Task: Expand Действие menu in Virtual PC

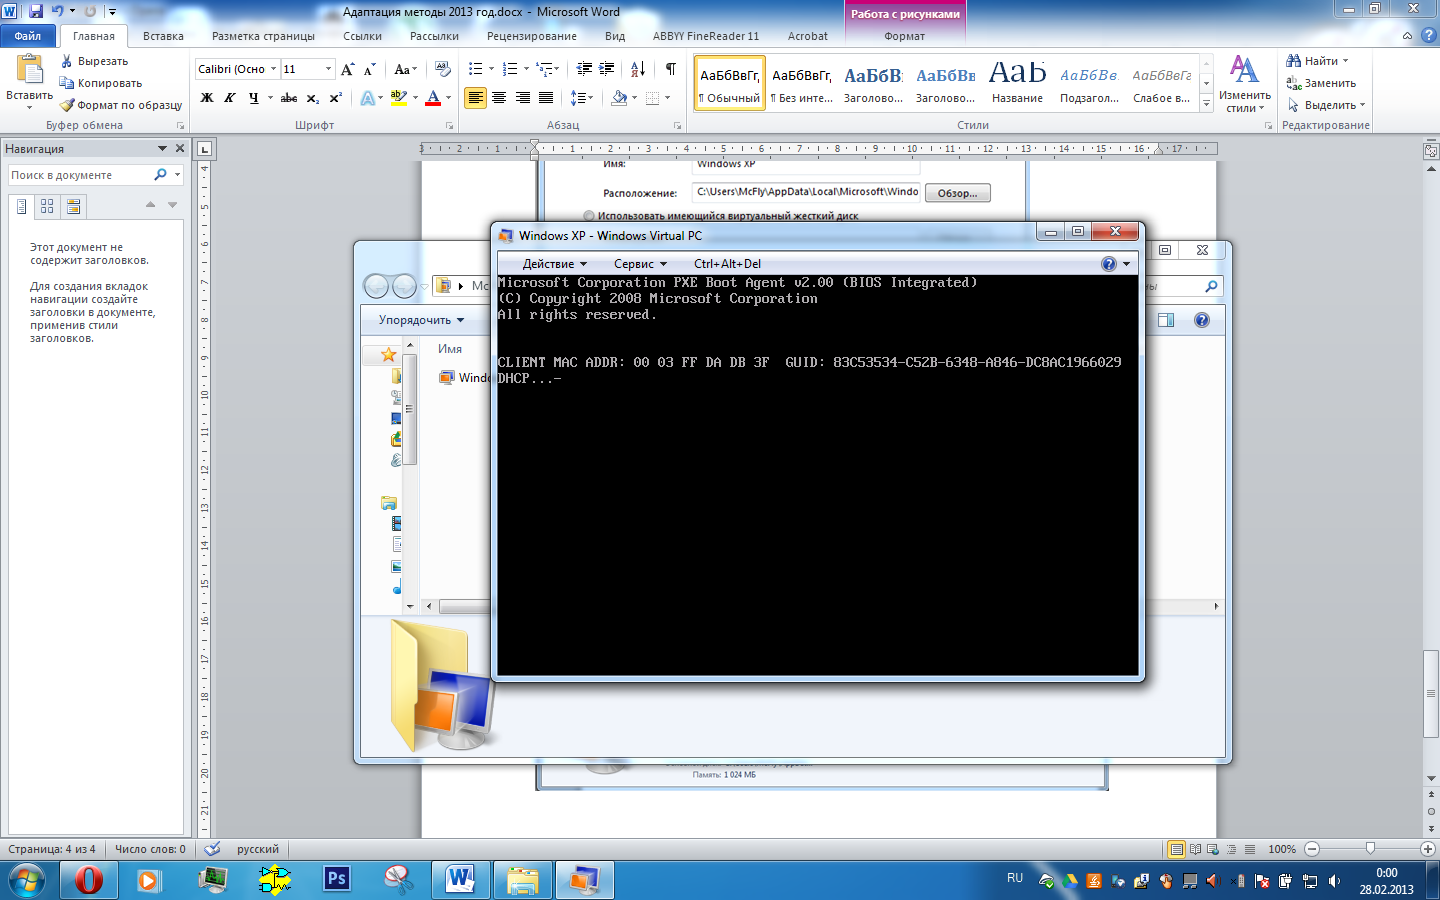Action: coord(554,264)
